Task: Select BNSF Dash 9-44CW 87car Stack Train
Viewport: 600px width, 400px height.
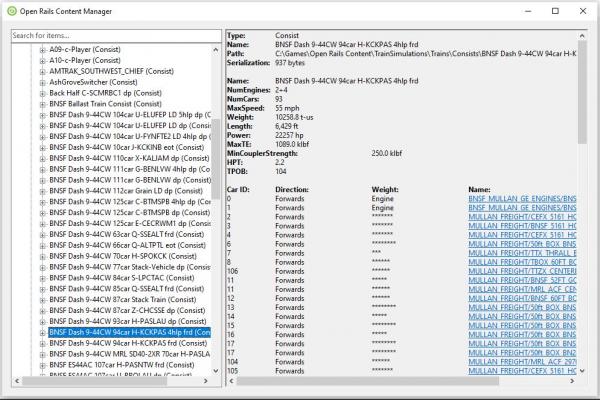Action: coord(122,299)
